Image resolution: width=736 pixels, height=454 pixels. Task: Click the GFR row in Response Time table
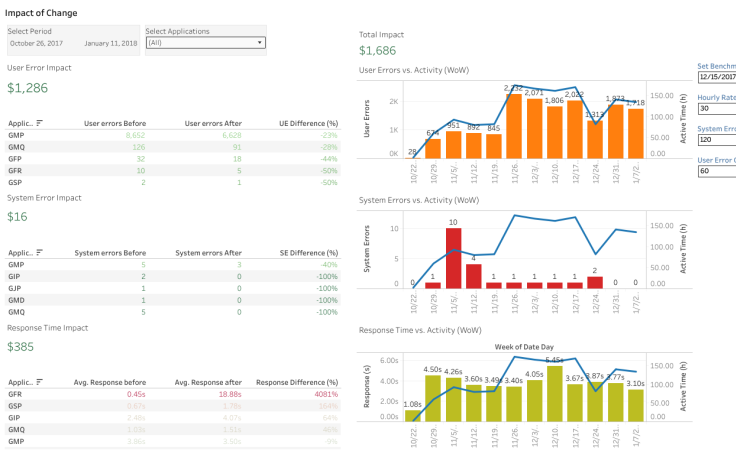click(16, 394)
